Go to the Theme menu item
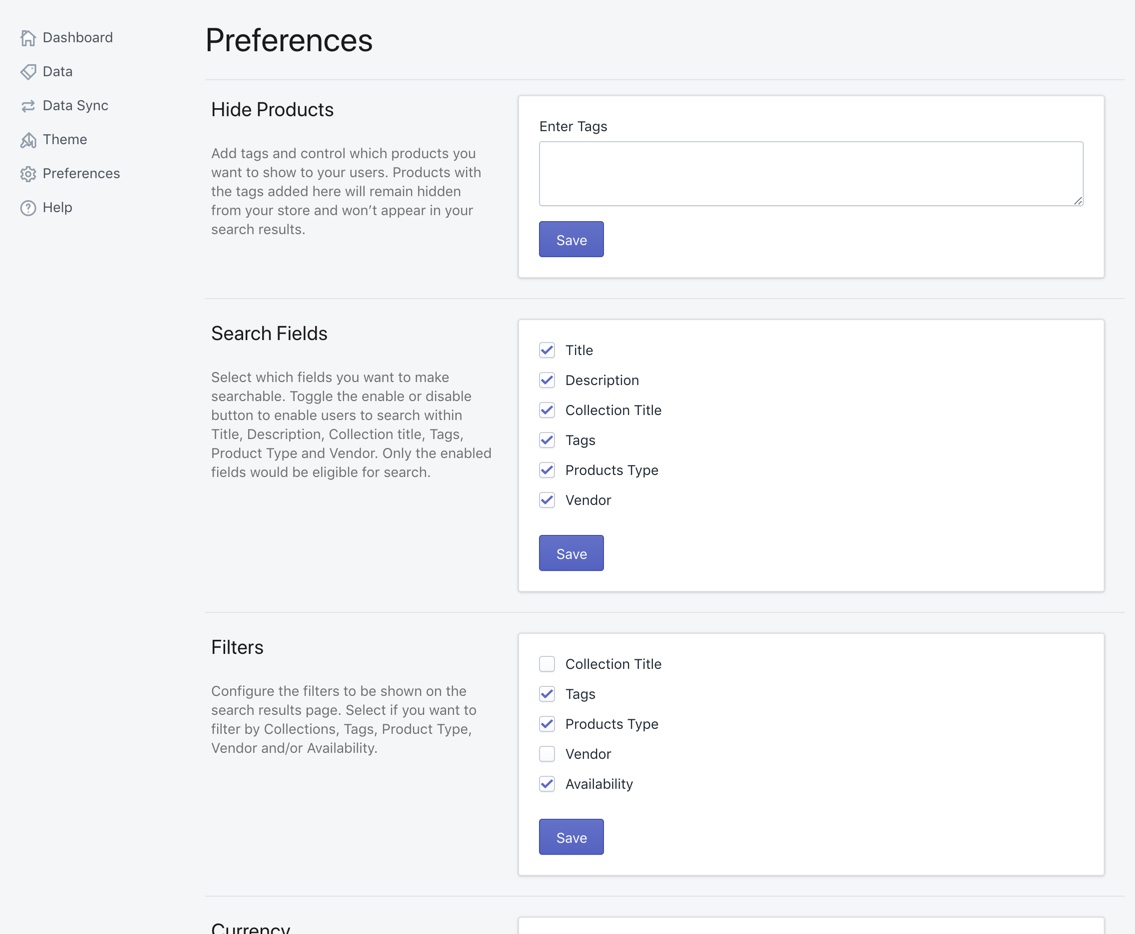 [x=65, y=140]
